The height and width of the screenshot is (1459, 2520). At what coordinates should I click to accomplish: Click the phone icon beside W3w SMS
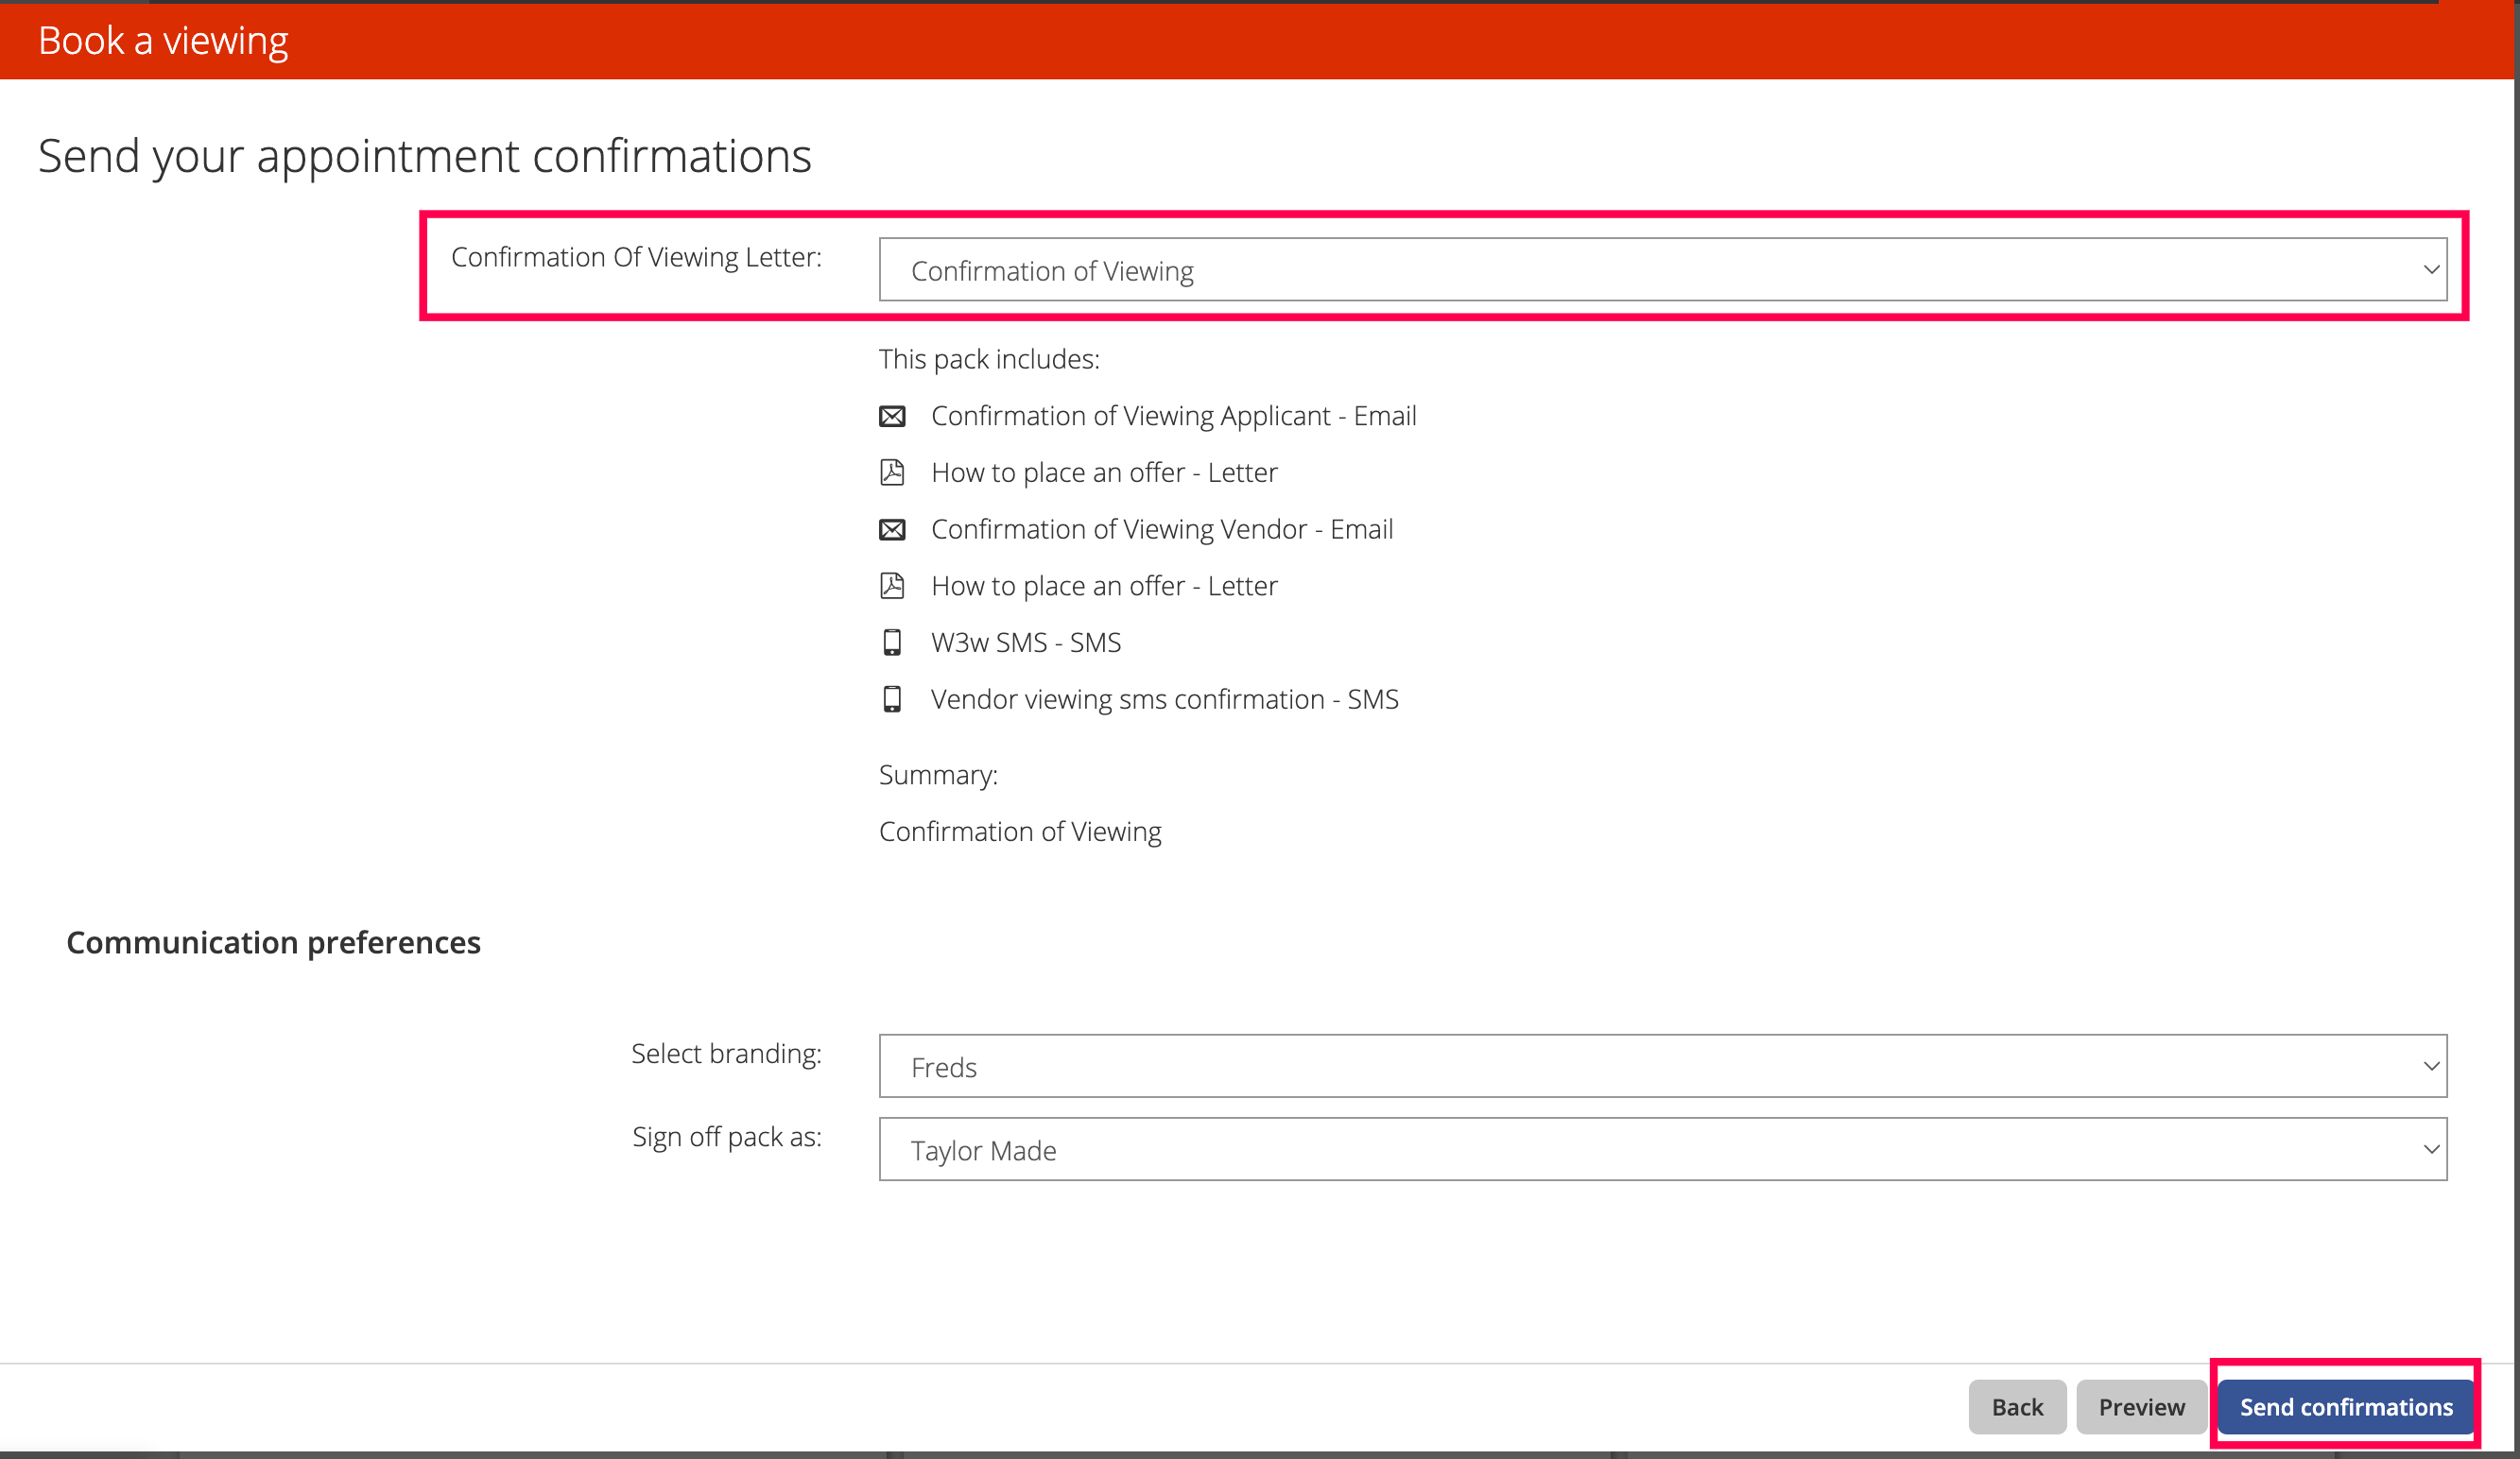click(892, 642)
